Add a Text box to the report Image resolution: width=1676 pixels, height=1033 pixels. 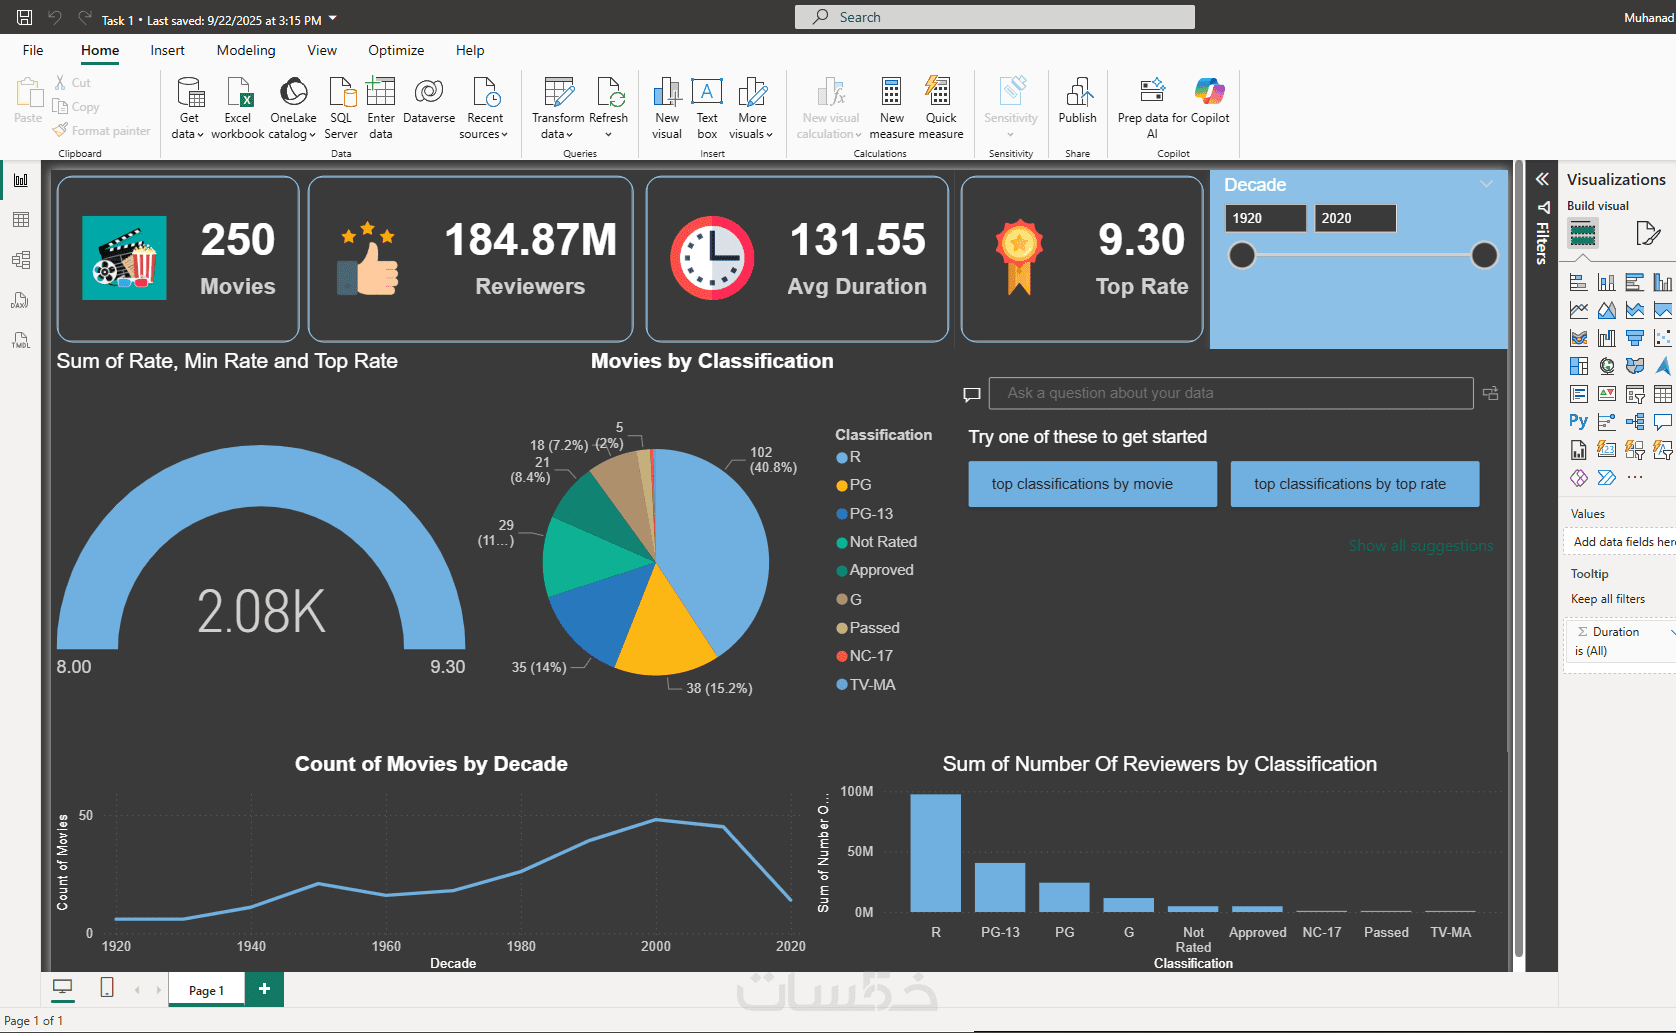click(707, 109)
